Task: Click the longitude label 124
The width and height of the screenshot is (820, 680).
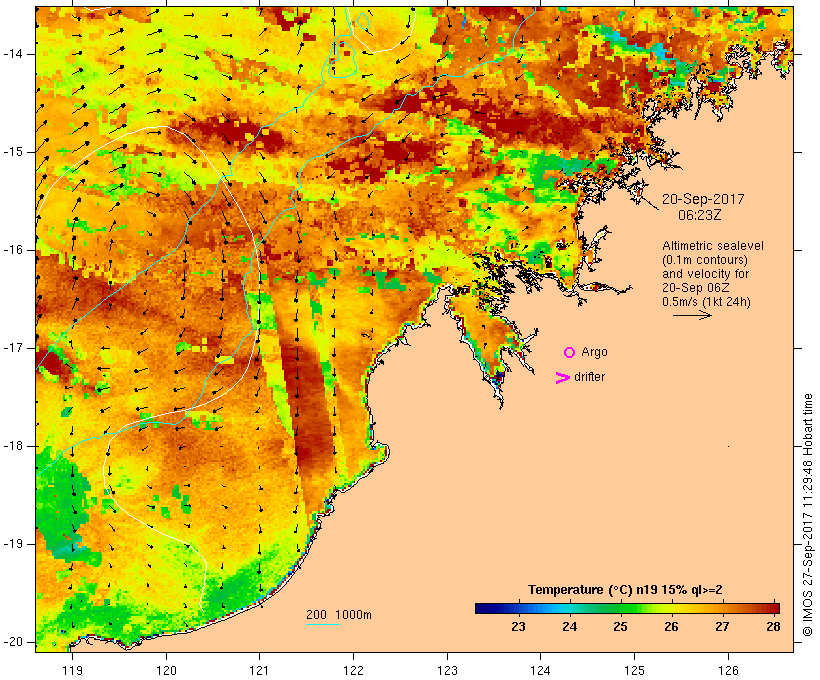Action: click(x=541, y=670)
